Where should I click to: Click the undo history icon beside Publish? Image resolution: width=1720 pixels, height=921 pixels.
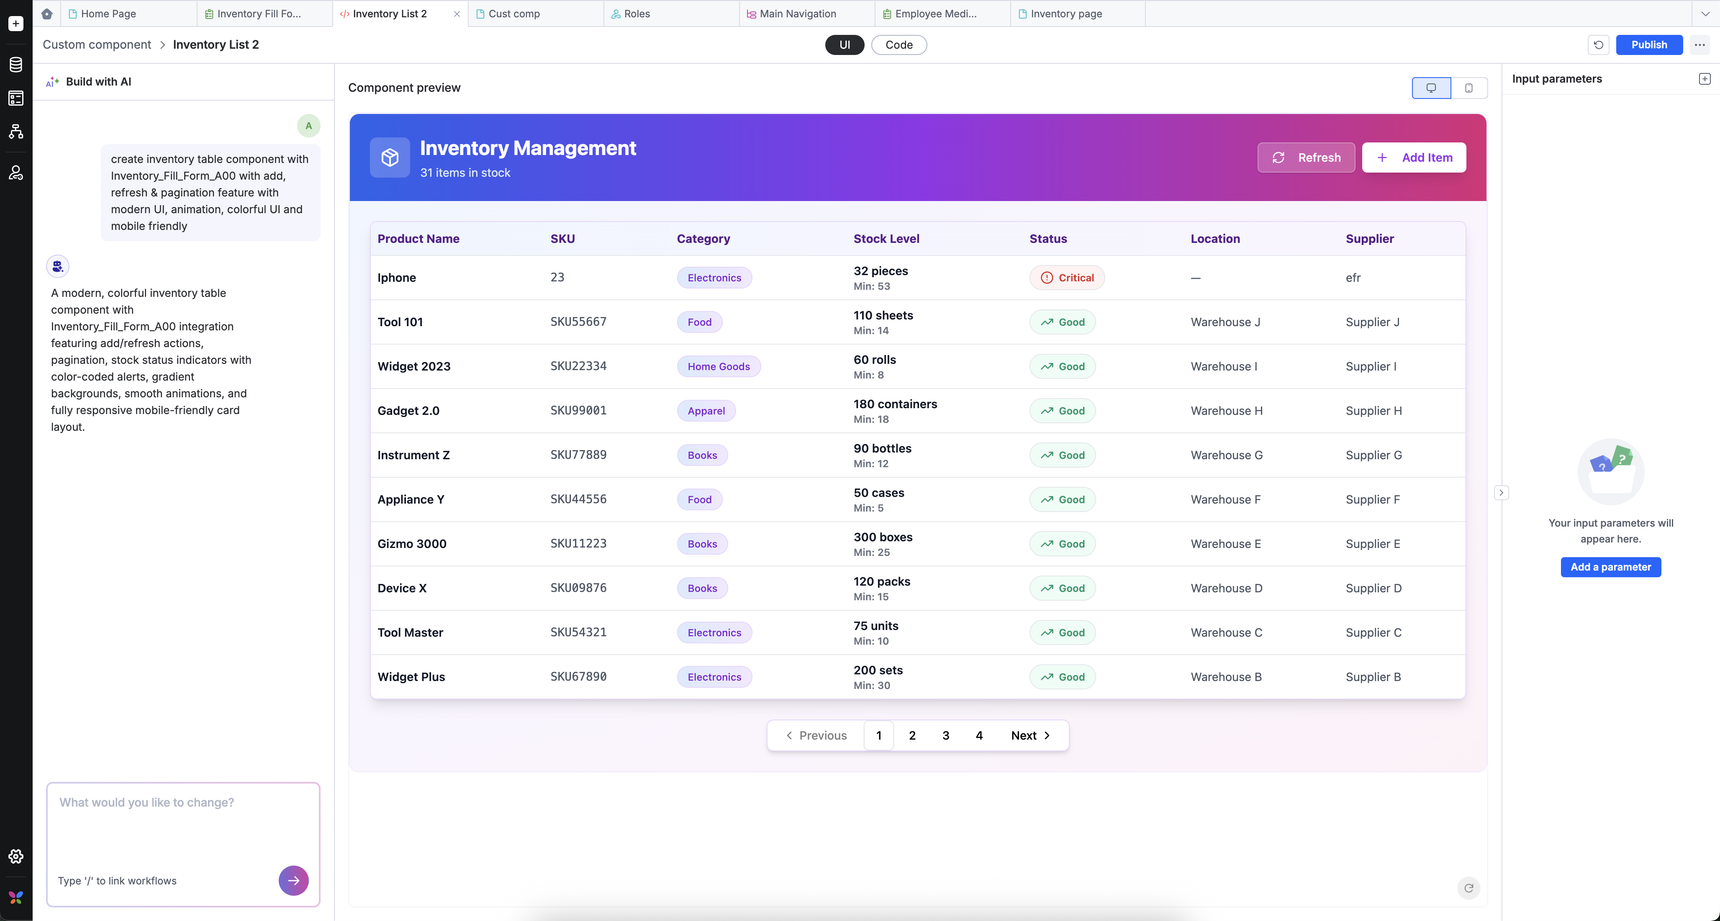point(1598,45)
